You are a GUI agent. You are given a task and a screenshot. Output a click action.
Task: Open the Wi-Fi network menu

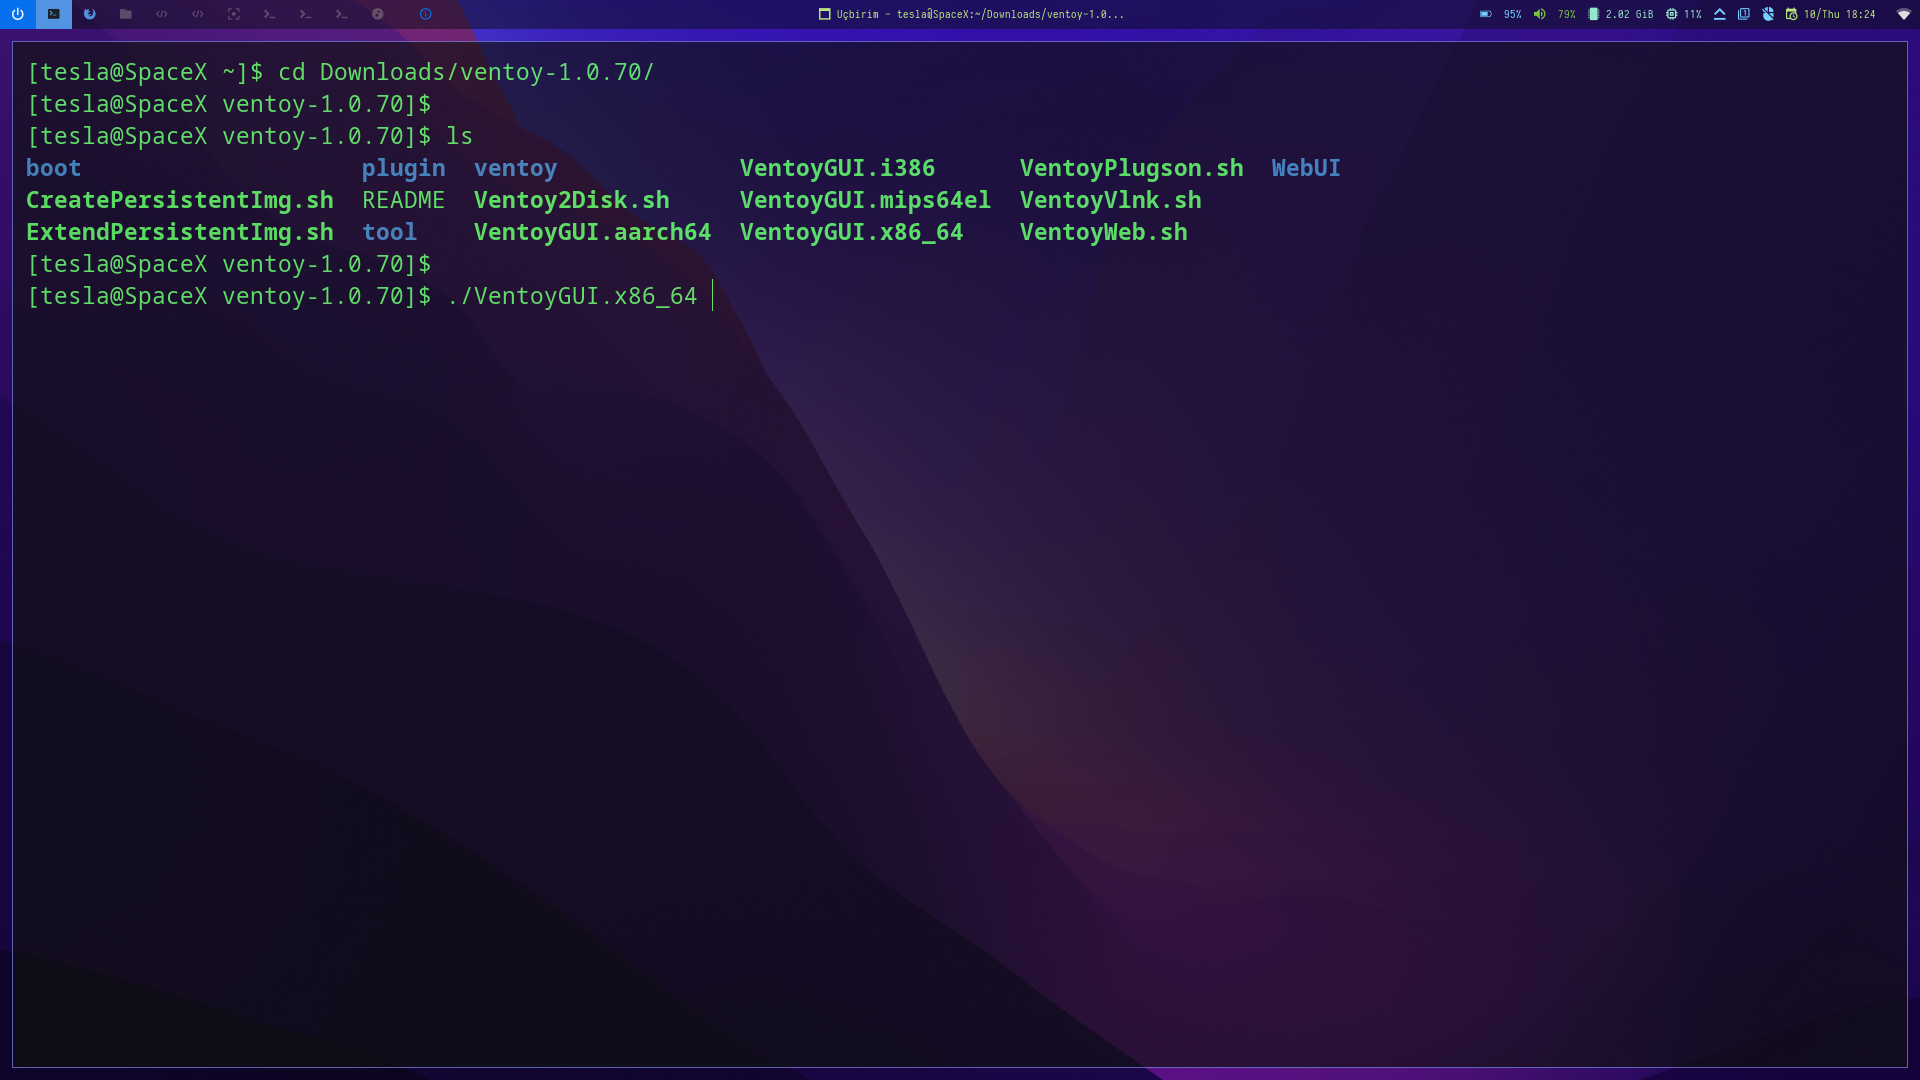click(1903, 14)
